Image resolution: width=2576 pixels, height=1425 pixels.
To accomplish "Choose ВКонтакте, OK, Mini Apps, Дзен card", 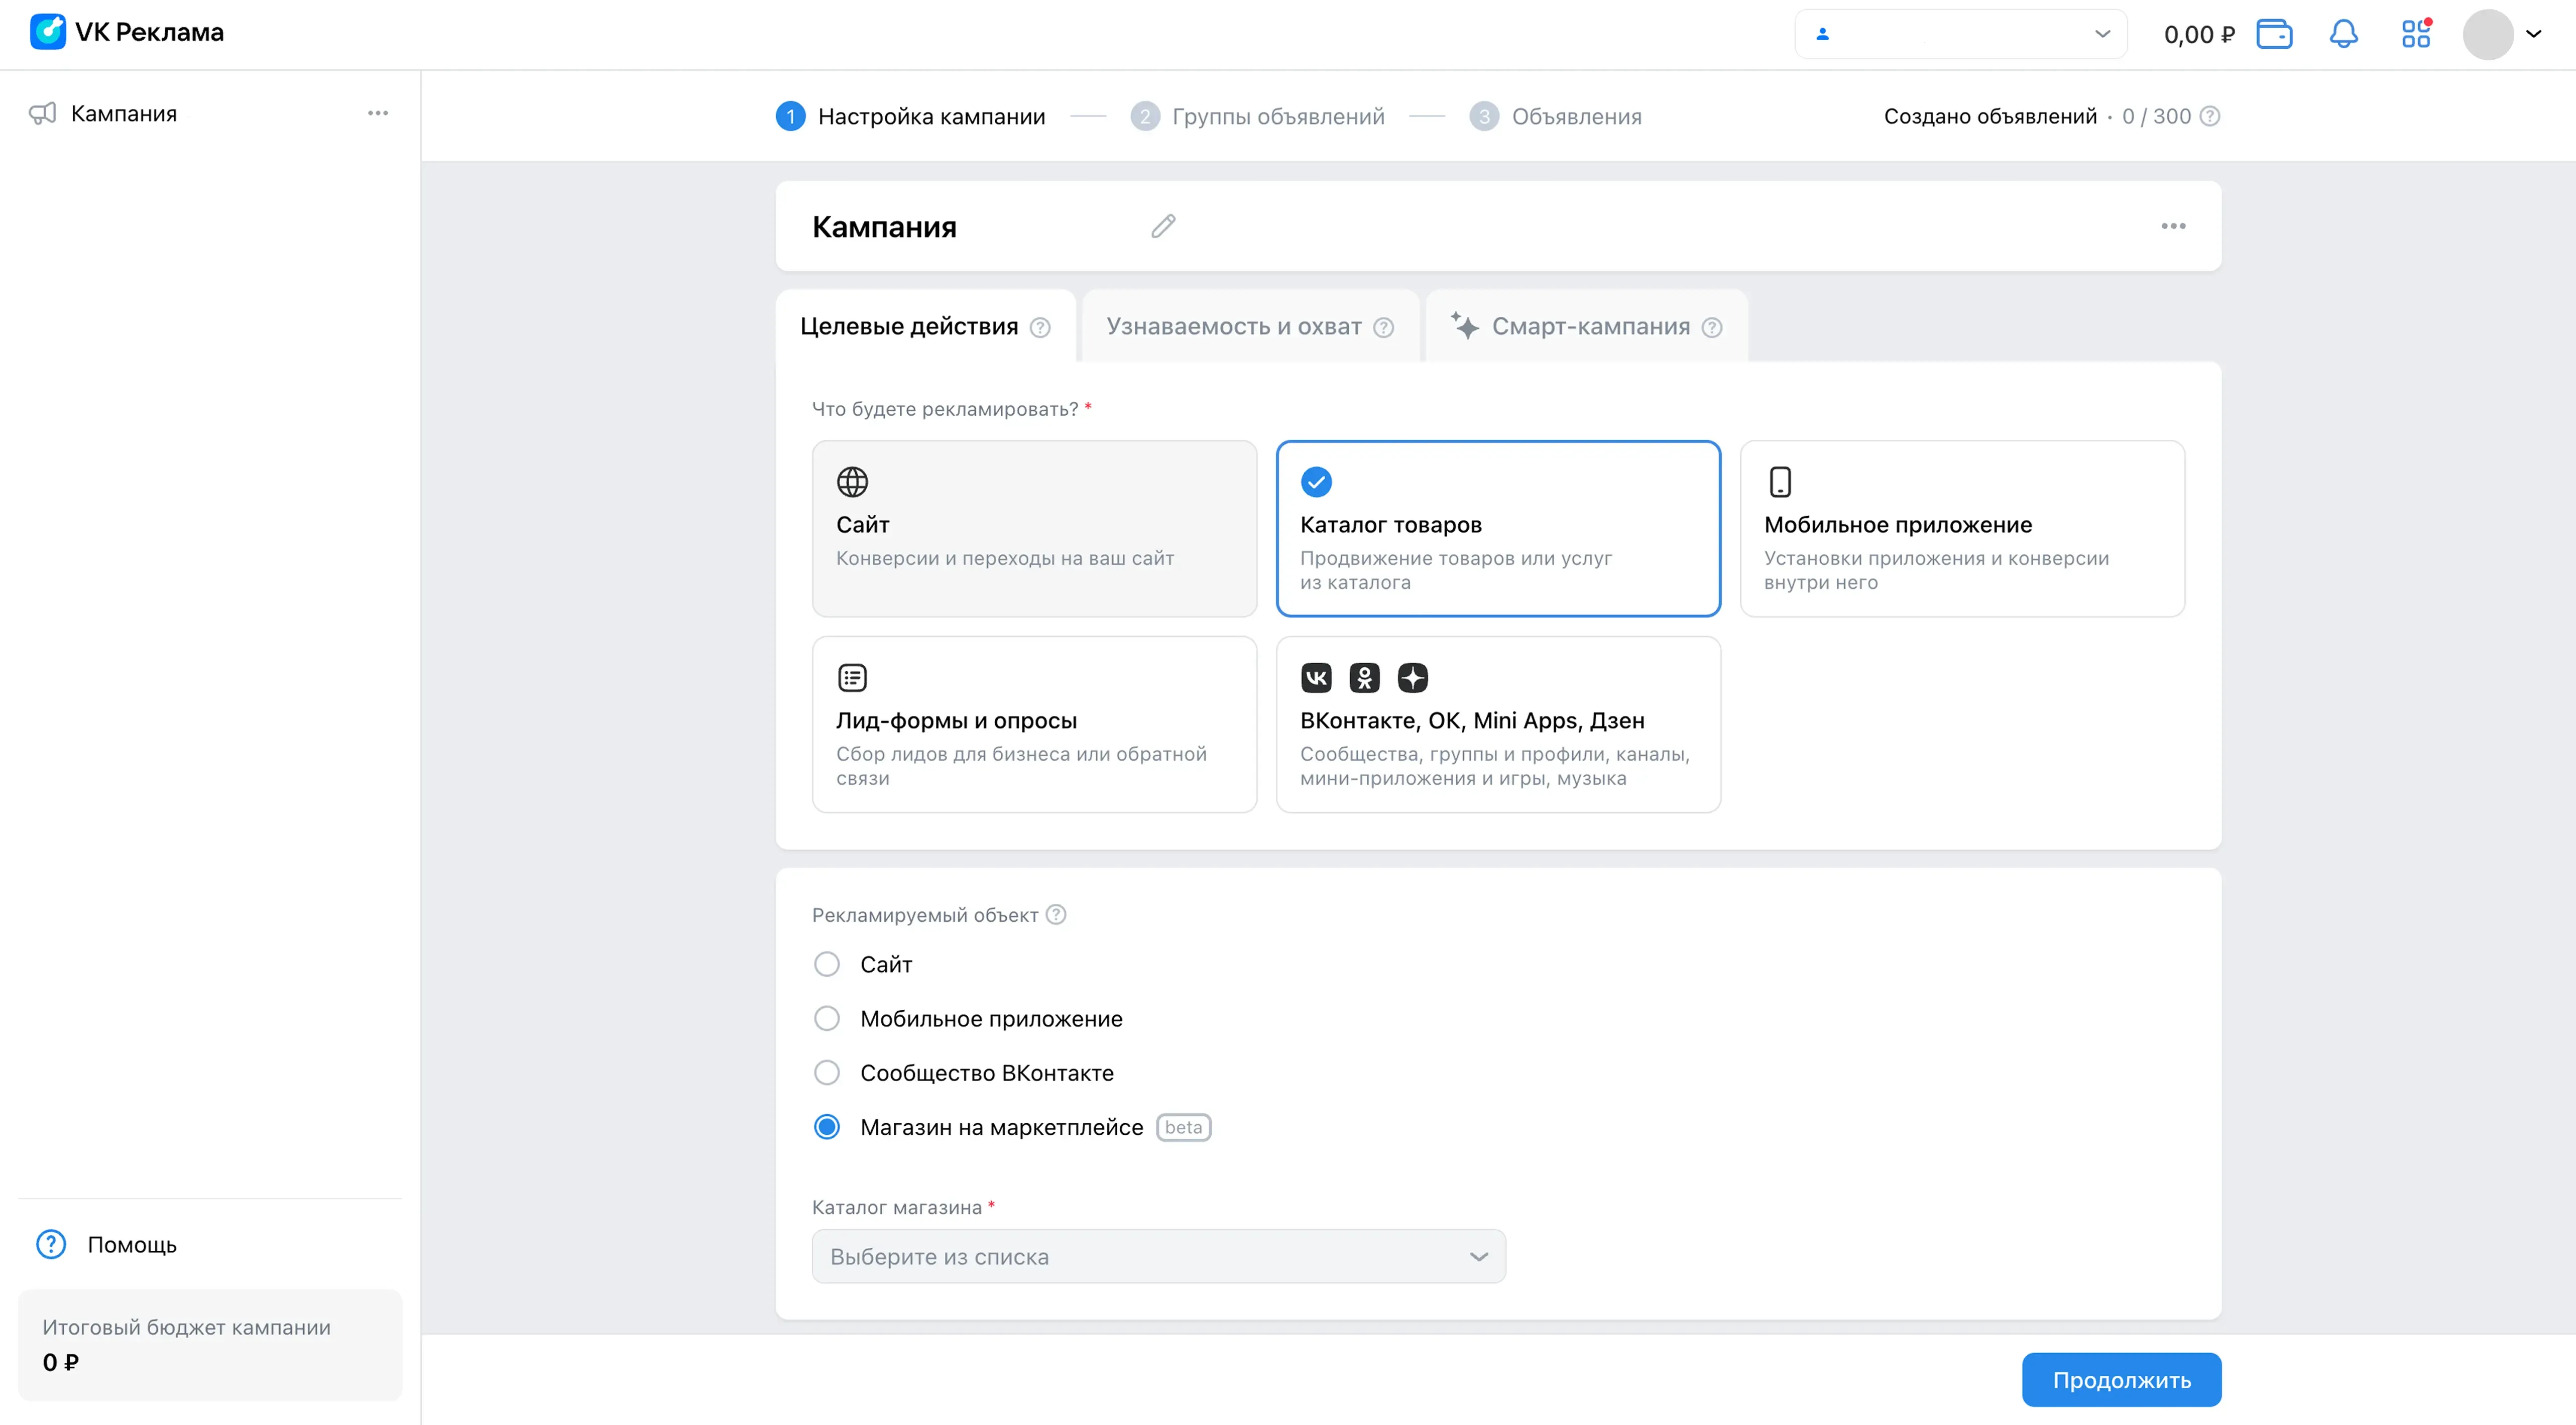I will coord(1498,724).
